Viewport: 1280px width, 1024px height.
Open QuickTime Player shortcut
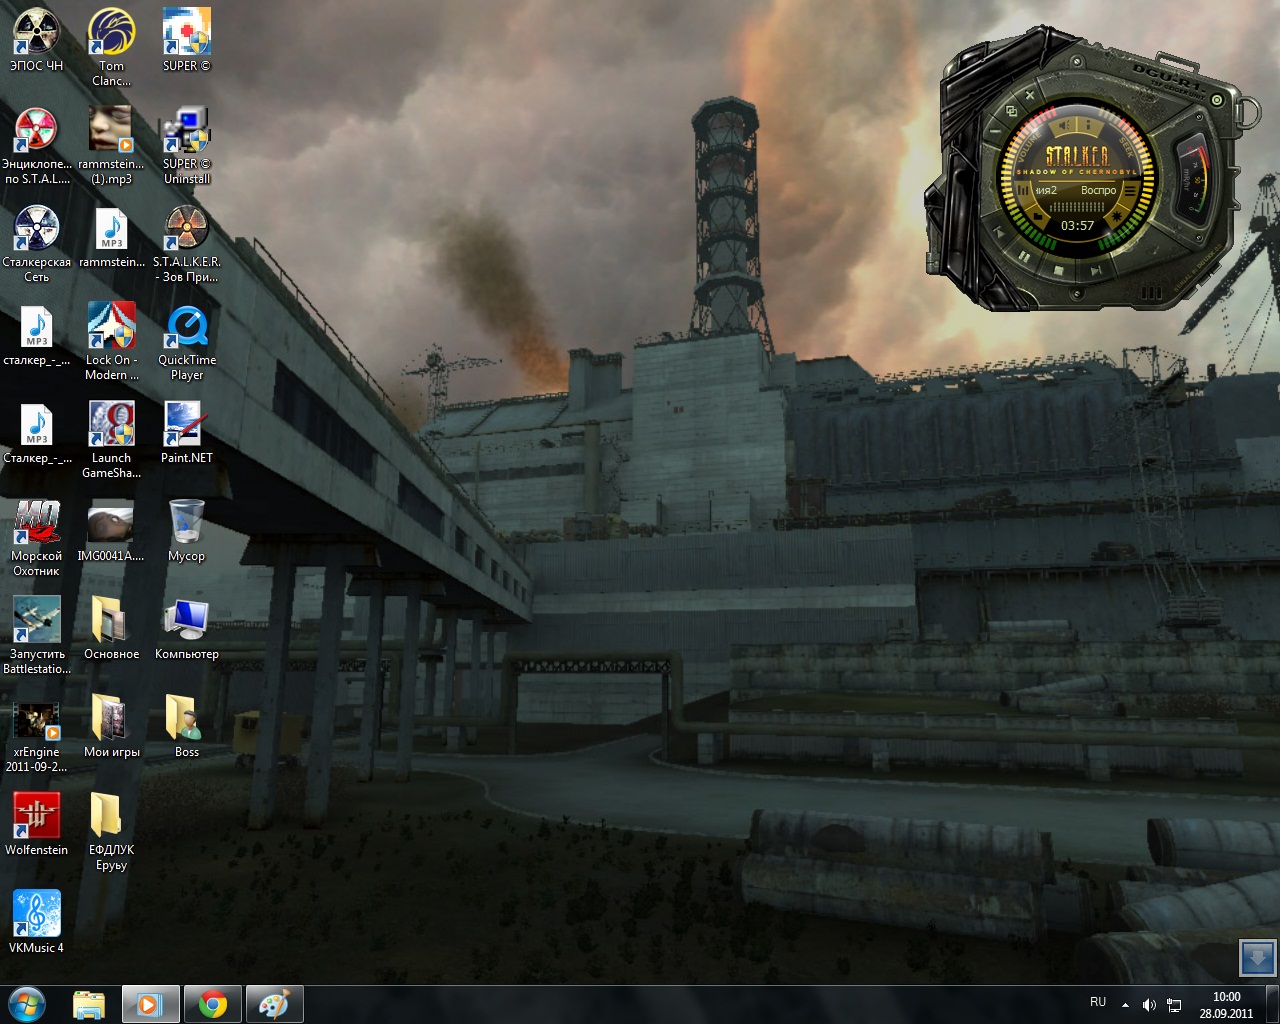coord(186,342)
